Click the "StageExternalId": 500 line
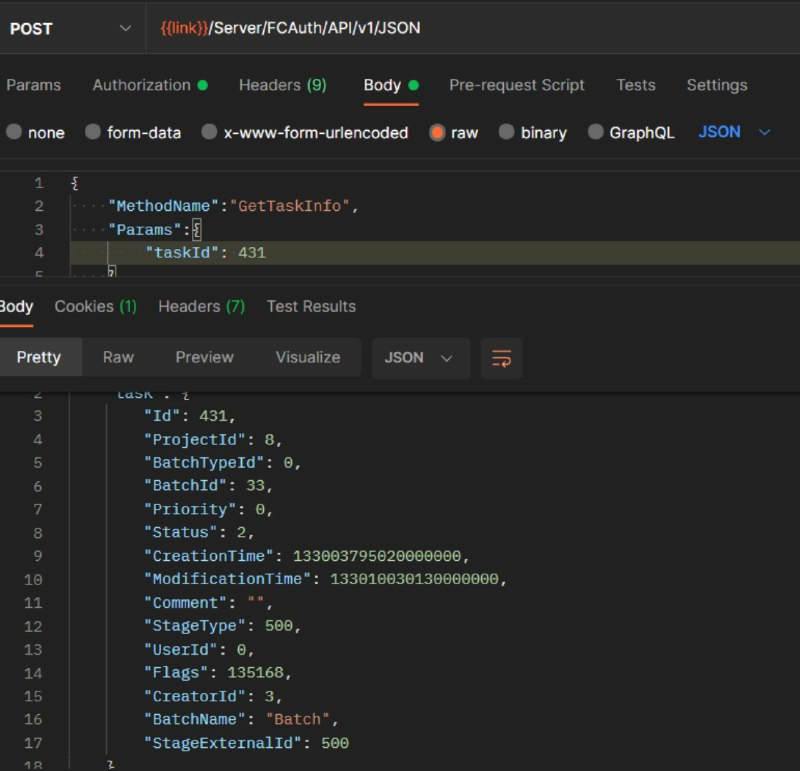This screenshot has height=771, width=800. tap(246, 743)
